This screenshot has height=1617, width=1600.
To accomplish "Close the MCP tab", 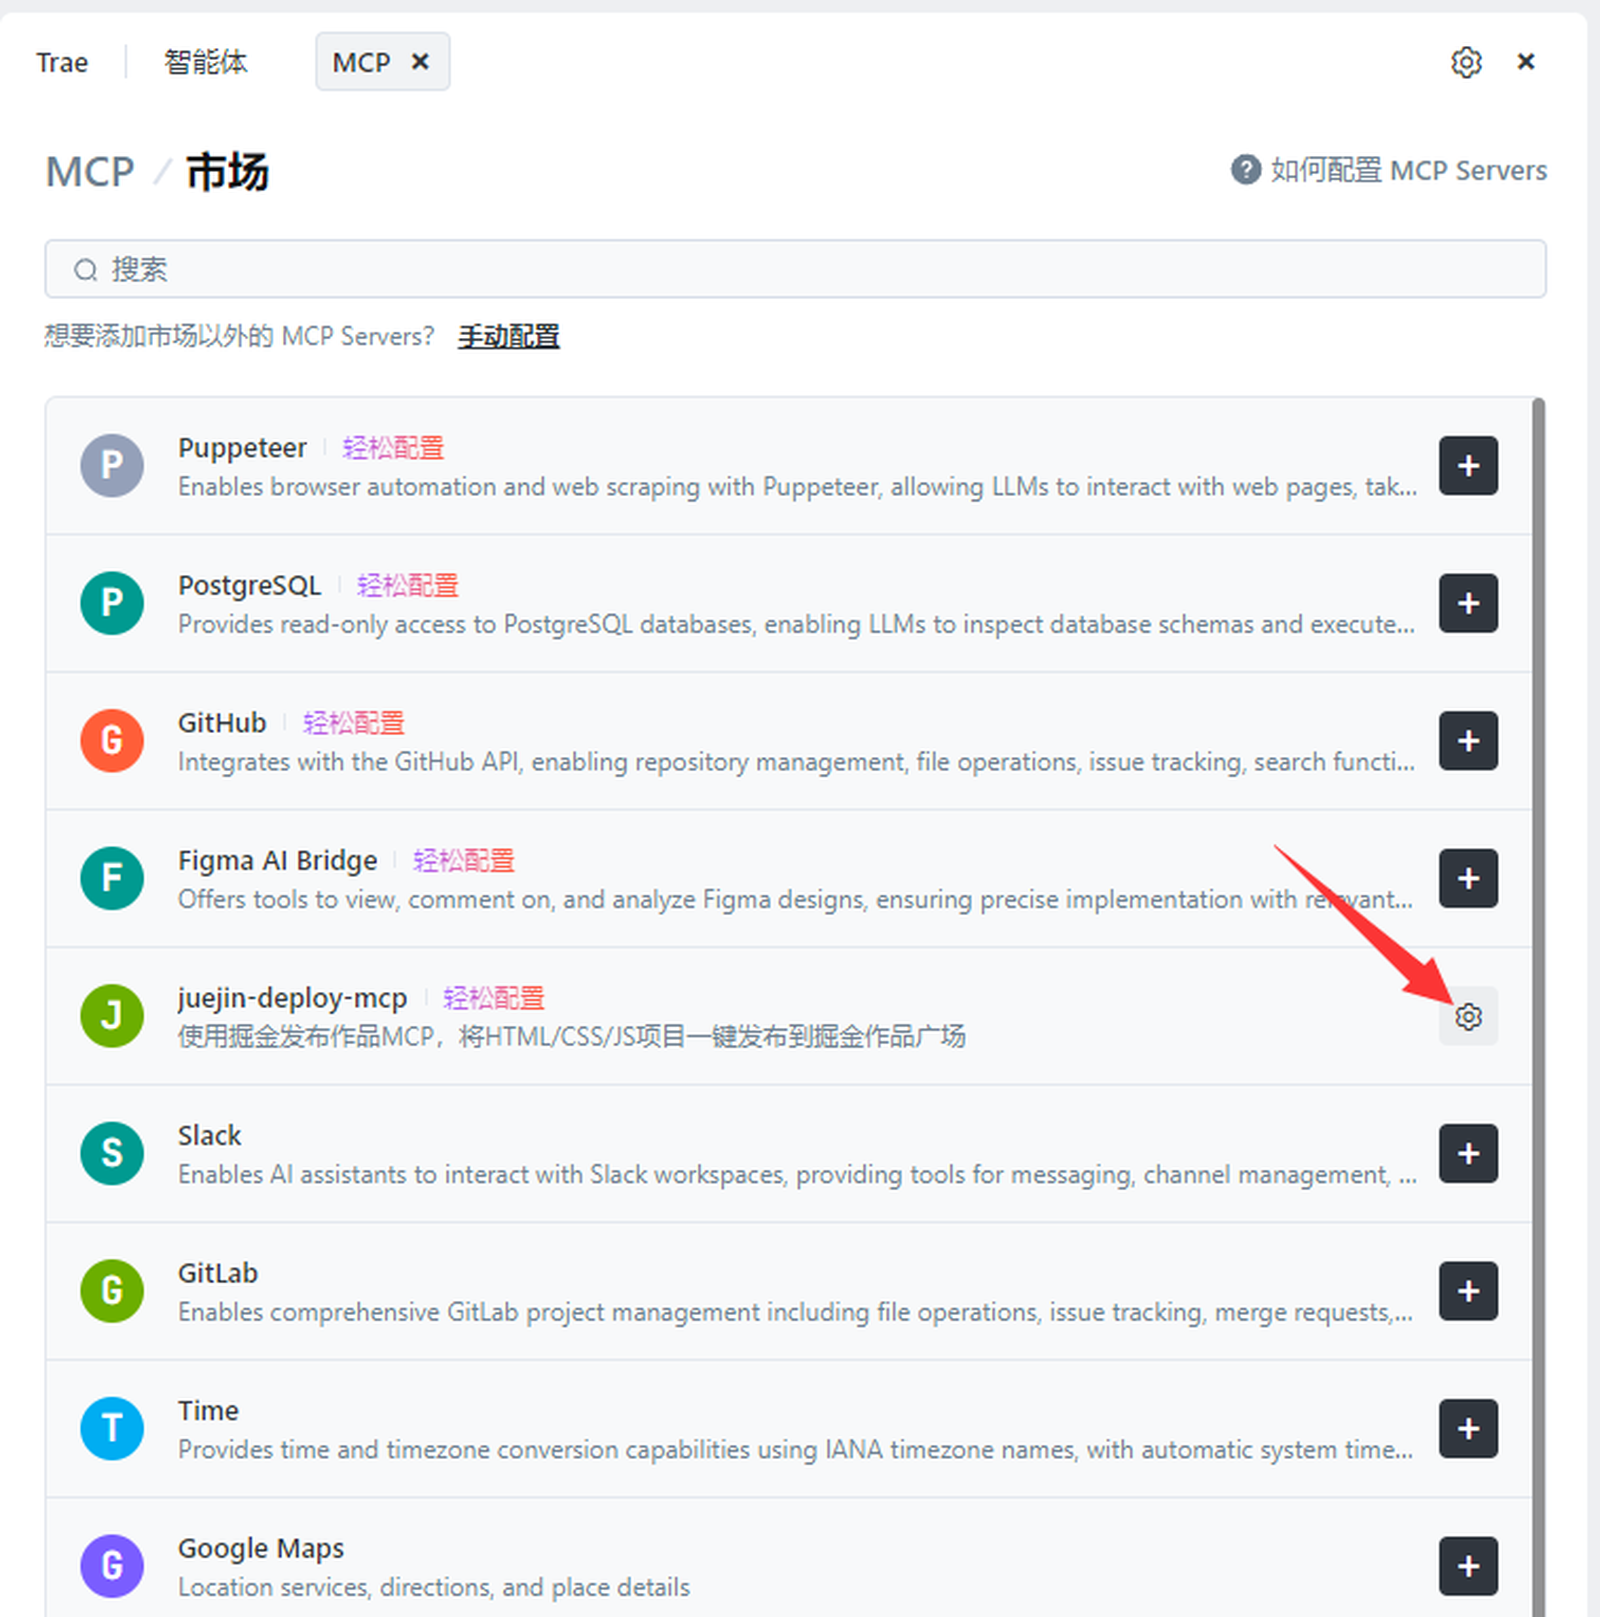I will click(421, 62).
